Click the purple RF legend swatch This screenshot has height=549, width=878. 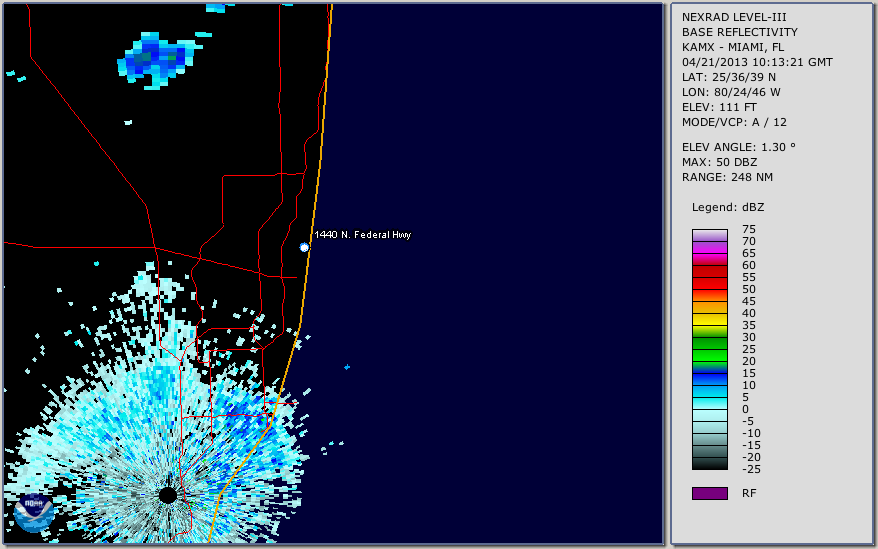coord(709,493)
